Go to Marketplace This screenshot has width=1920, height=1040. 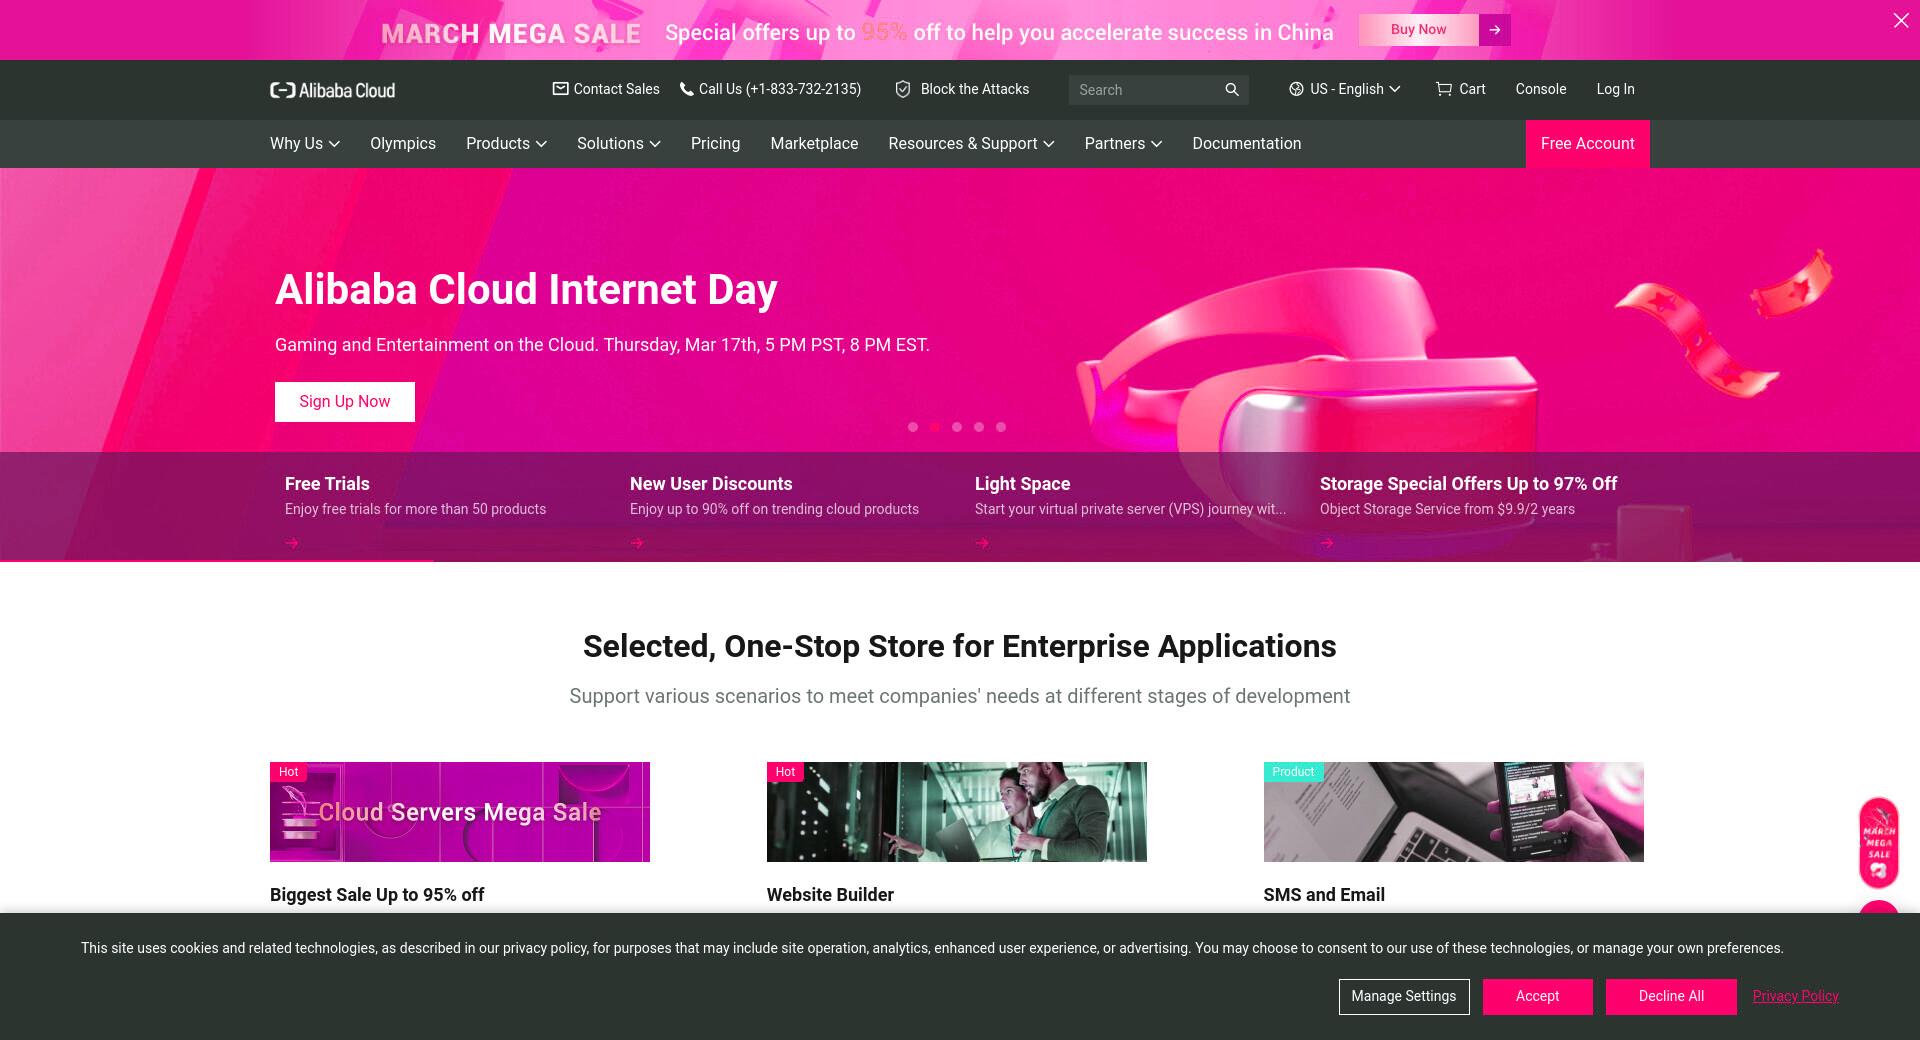pyautogui.click(x=814, y=144)
